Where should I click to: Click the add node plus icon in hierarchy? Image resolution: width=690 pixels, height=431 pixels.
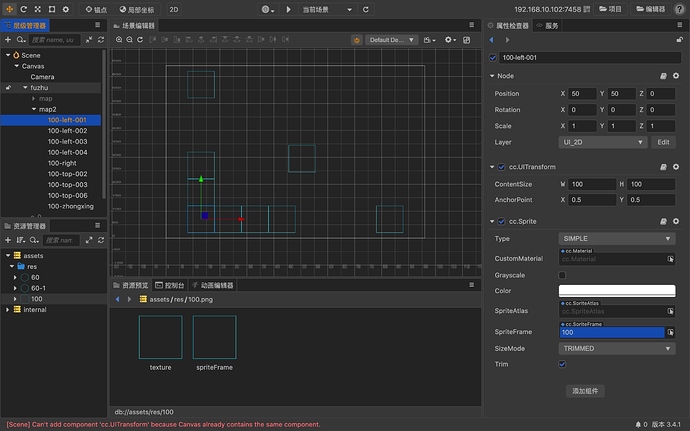tap(8, 40)
